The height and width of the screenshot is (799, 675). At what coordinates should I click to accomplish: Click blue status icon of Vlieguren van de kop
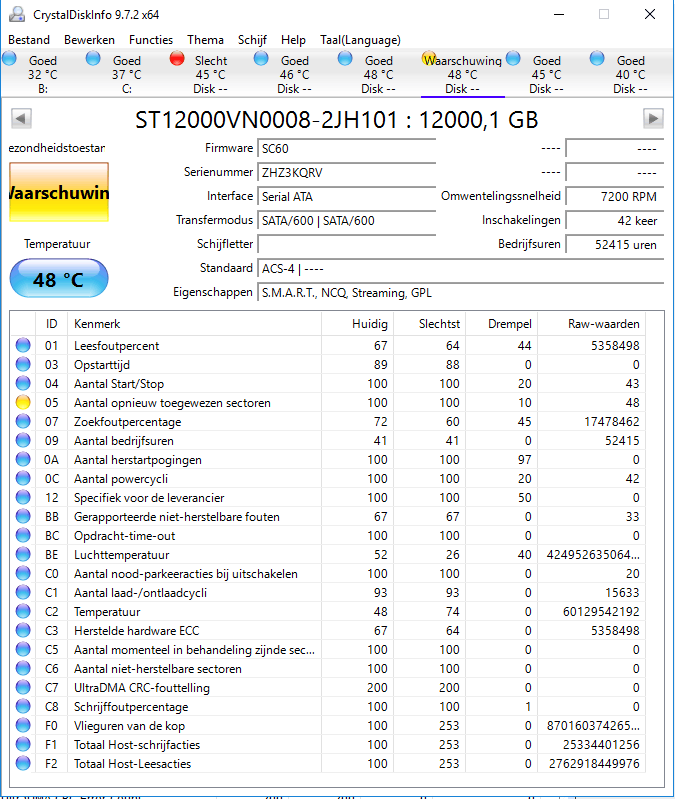23,726
